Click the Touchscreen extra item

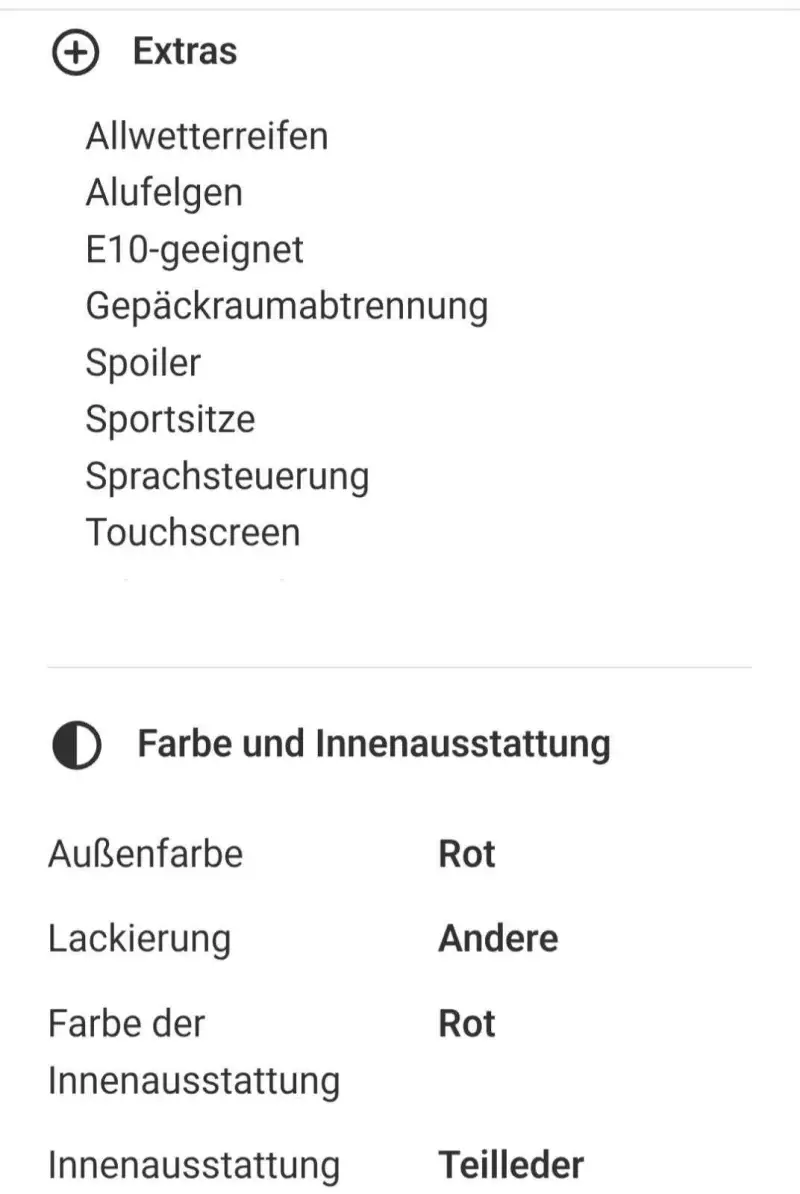click(193, 532)
